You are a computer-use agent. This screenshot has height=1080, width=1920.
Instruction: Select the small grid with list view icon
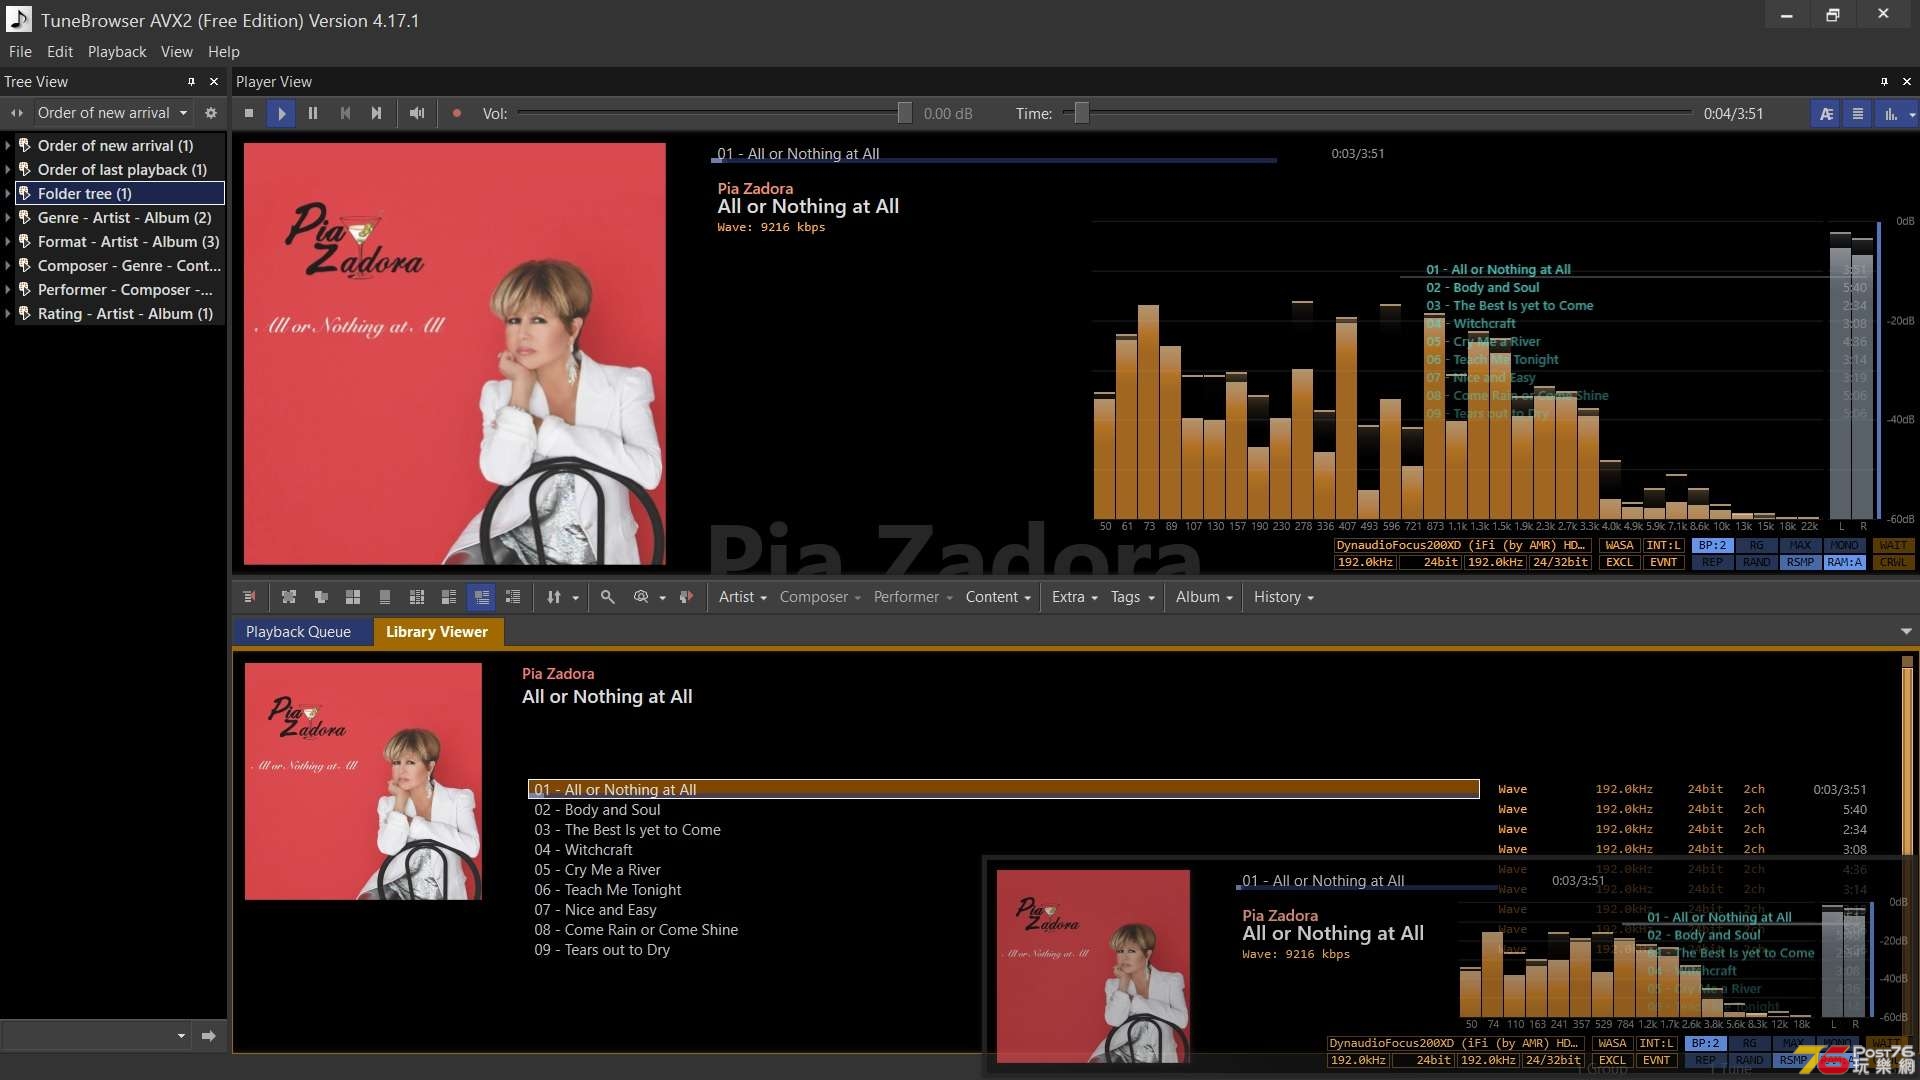pyautogui.click(x=417, y=597)
